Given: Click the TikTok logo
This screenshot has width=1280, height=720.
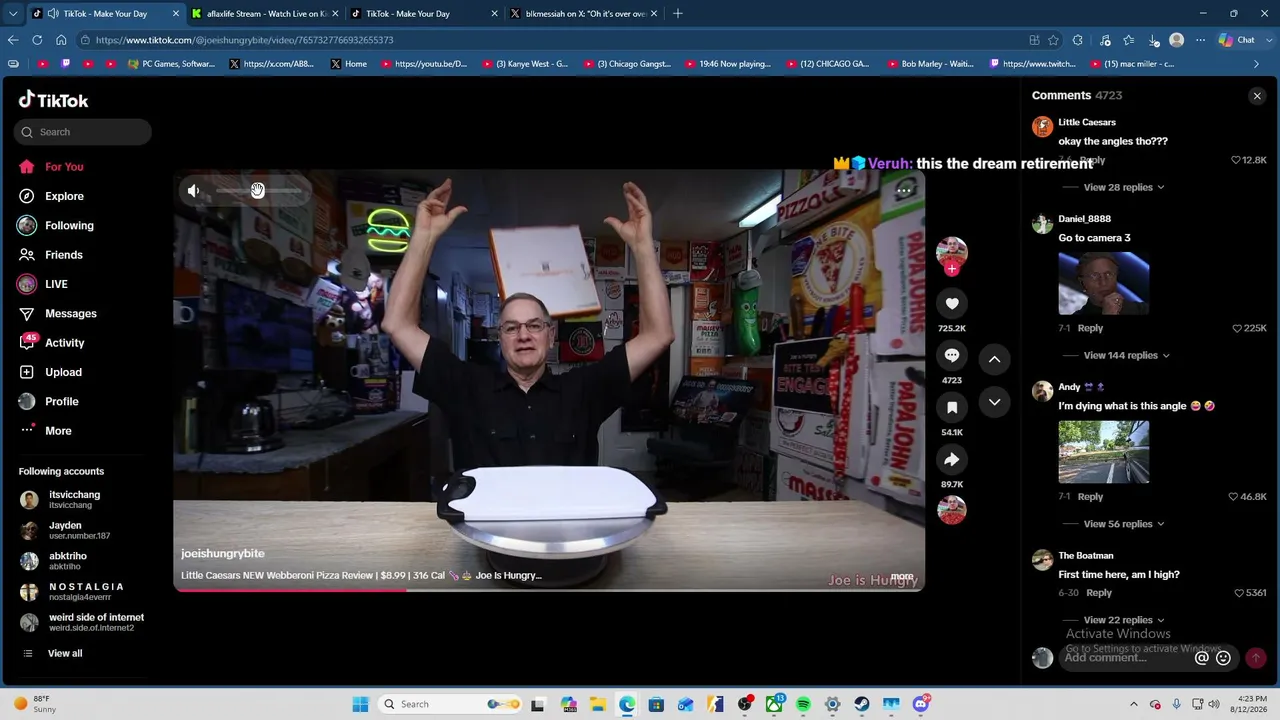Looking at the screenshot, I should tap(54, 100).
